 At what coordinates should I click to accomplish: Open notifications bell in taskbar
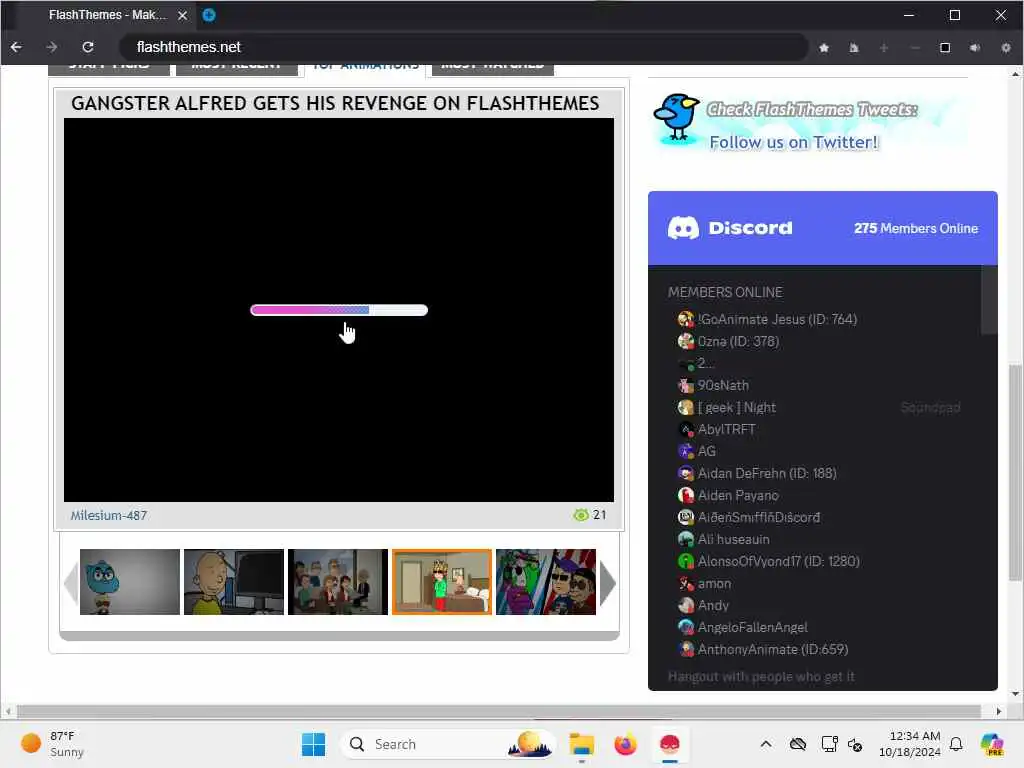click(956, 744)
